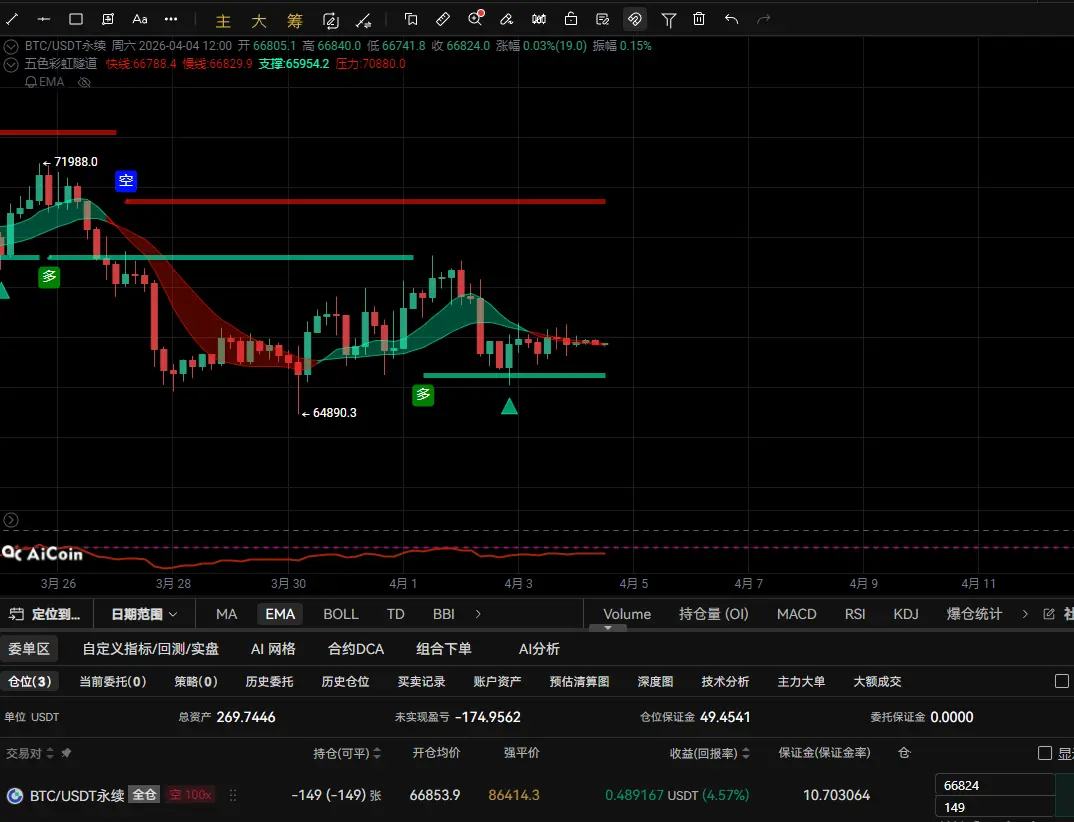Toggle the 持仓量 (OI) sub-indicator
The height and width of the screenshot is (822, 1074).
click(714, 614)
